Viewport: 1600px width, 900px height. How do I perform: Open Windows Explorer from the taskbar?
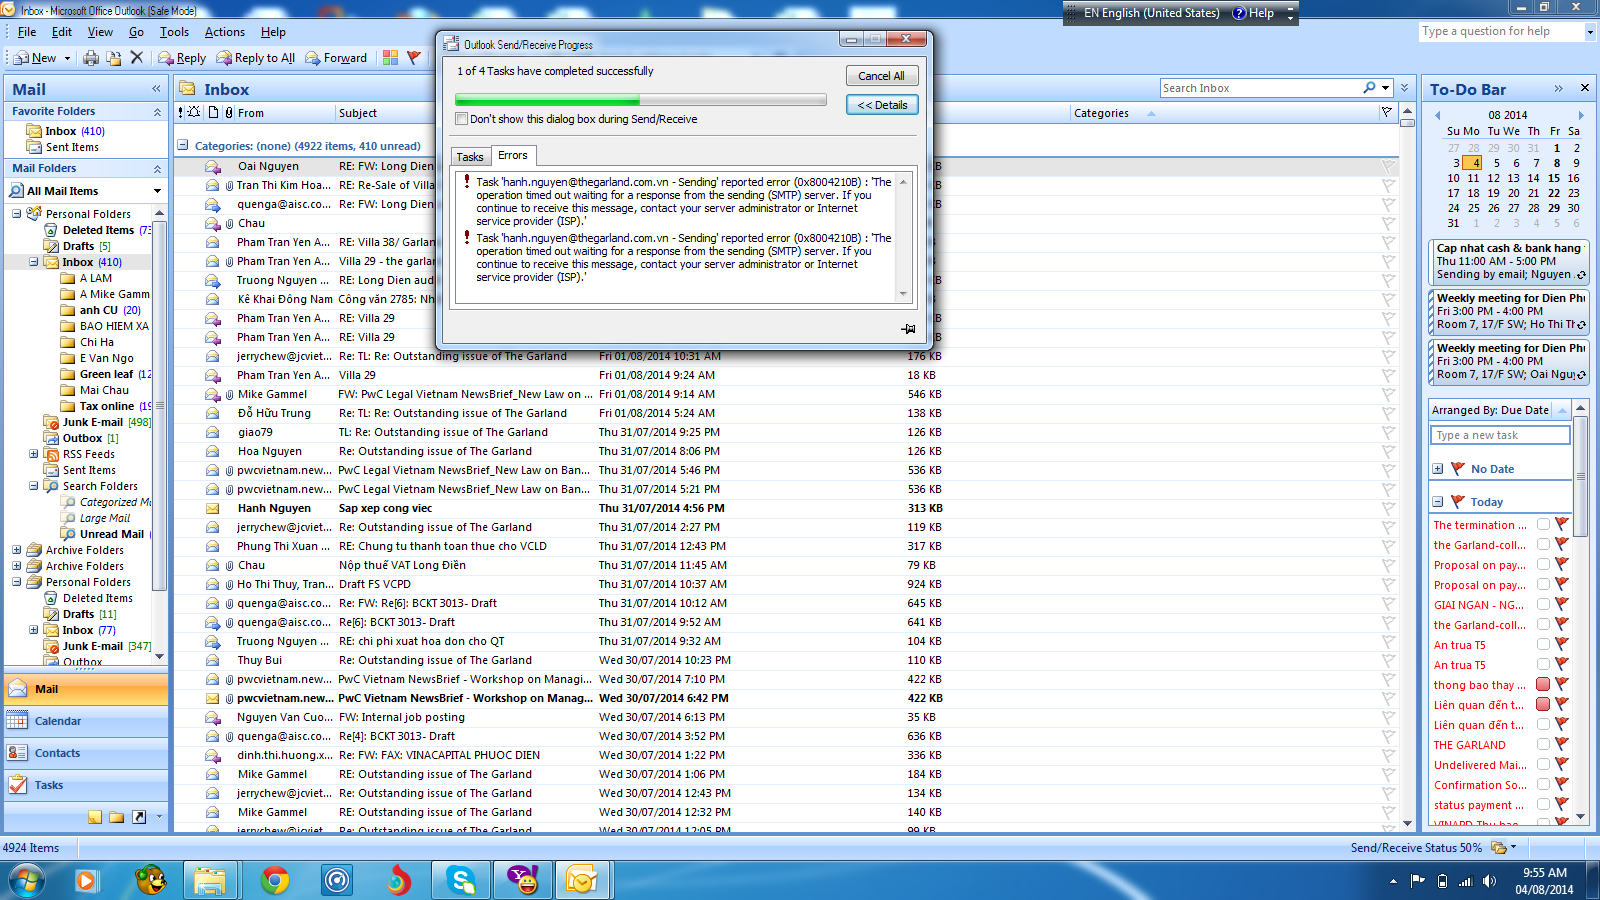(x=210, y=880)
